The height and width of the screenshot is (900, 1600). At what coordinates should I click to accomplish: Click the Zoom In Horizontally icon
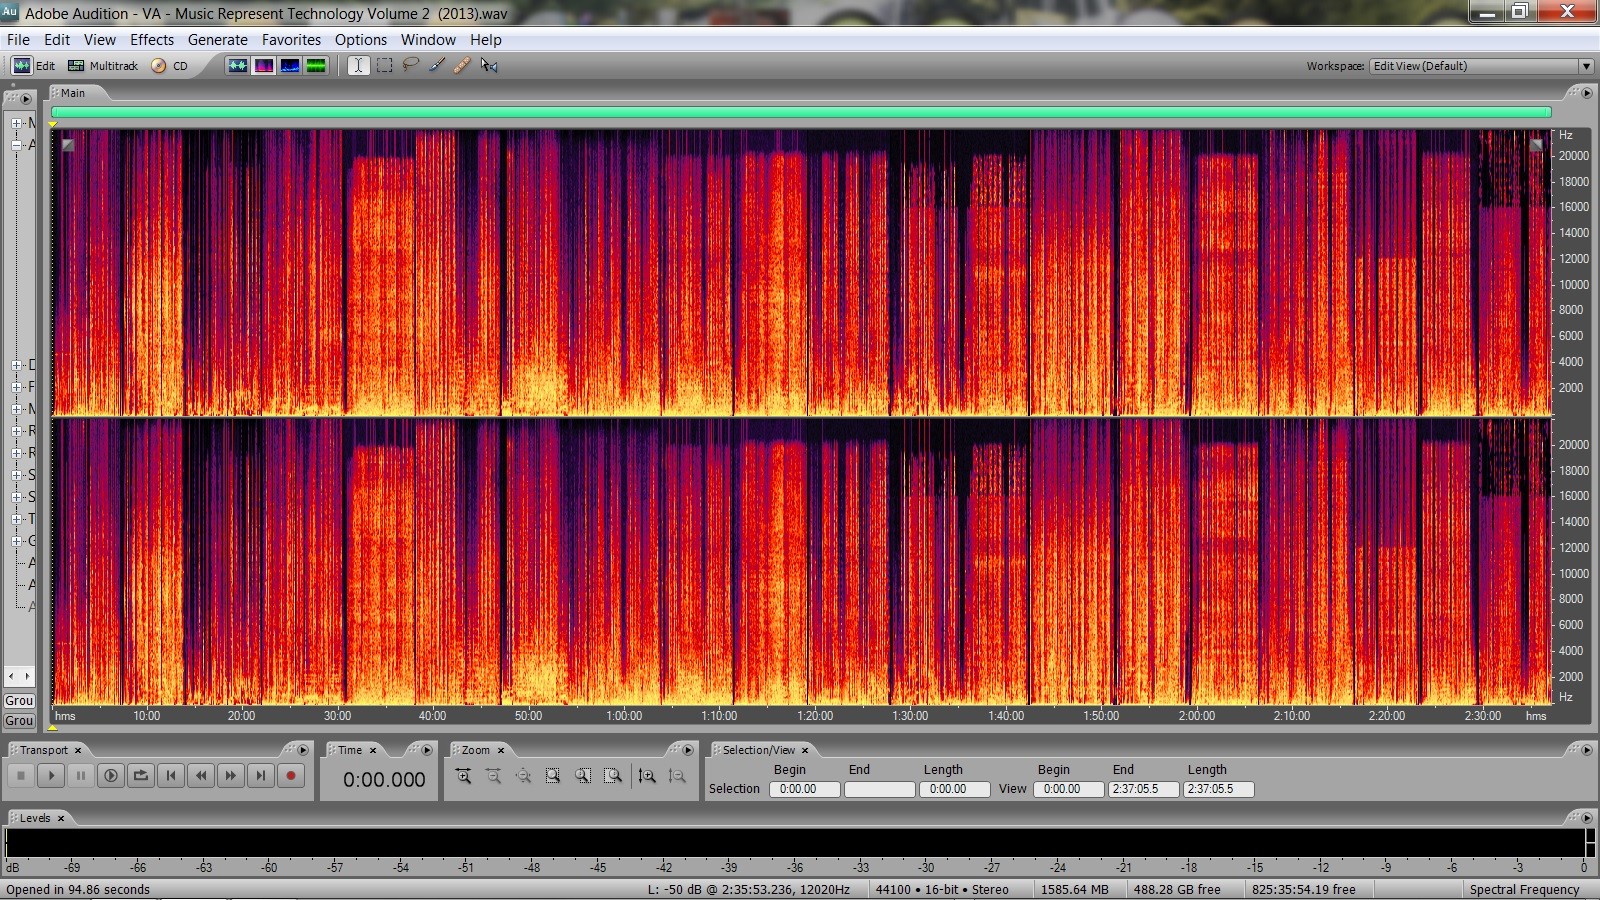(x=463, y=776)
